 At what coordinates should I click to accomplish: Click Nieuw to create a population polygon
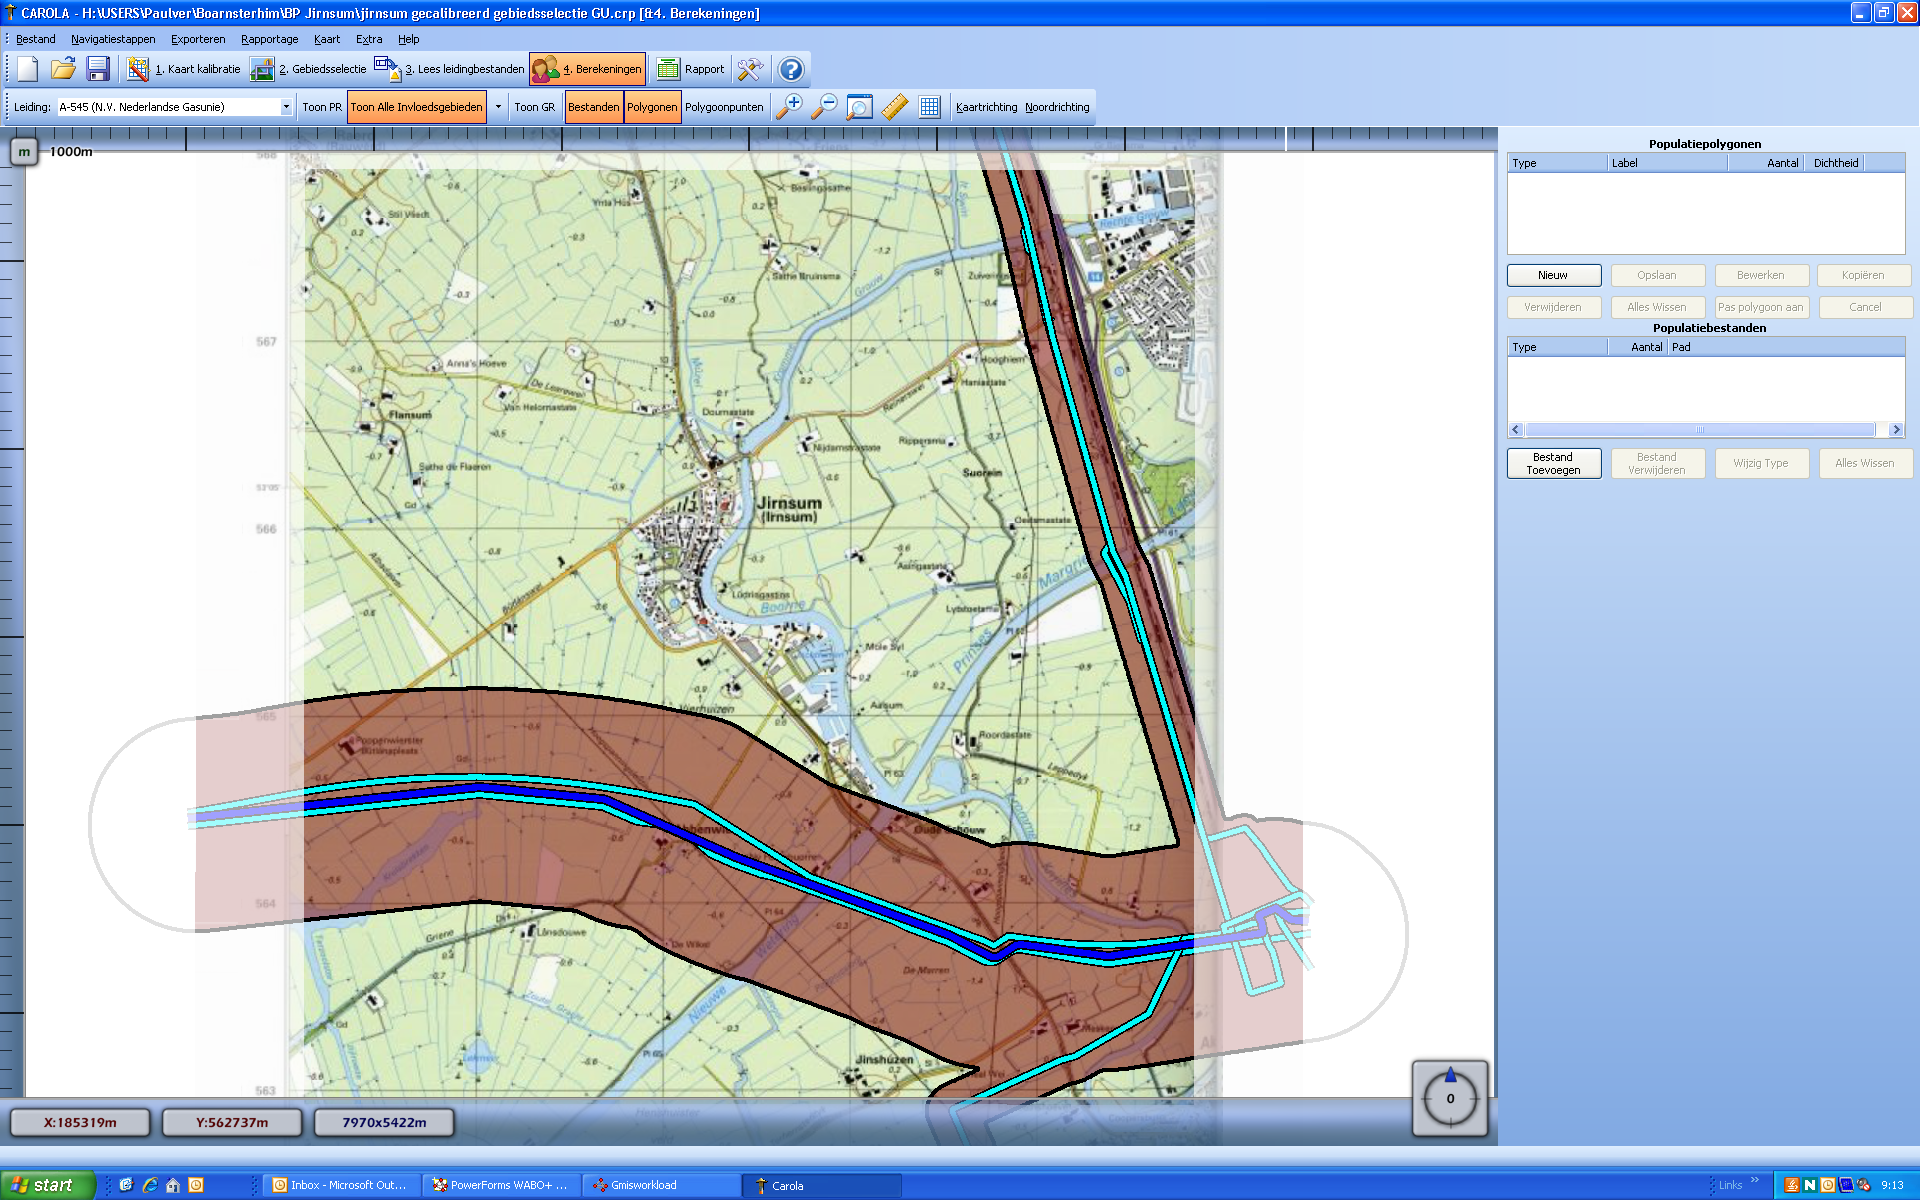click(x=1553, y=275)
